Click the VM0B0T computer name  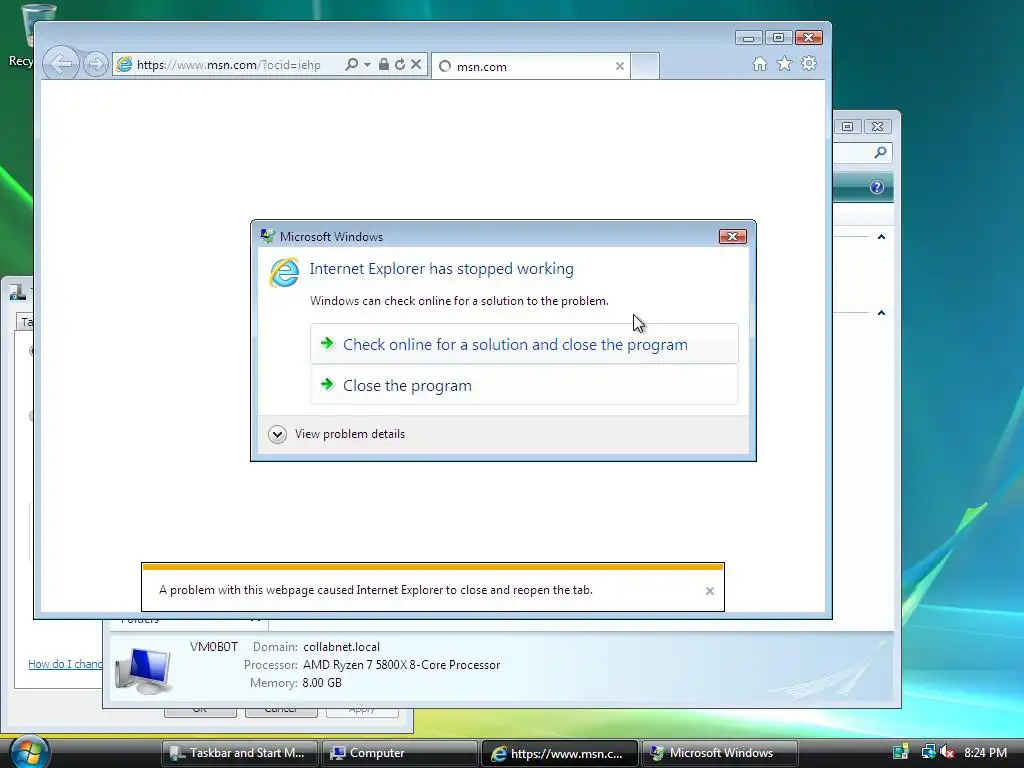point(214,647)
